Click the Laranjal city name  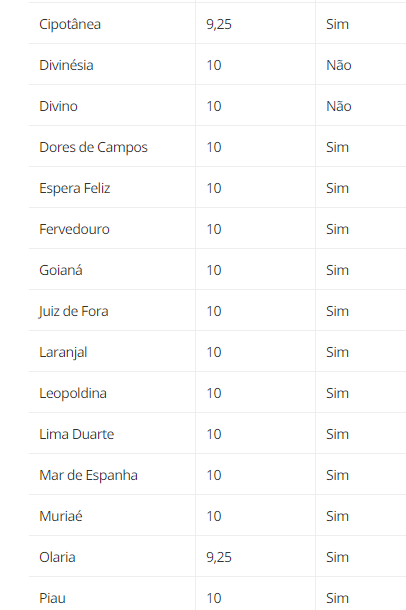click(x=63, y=352)
